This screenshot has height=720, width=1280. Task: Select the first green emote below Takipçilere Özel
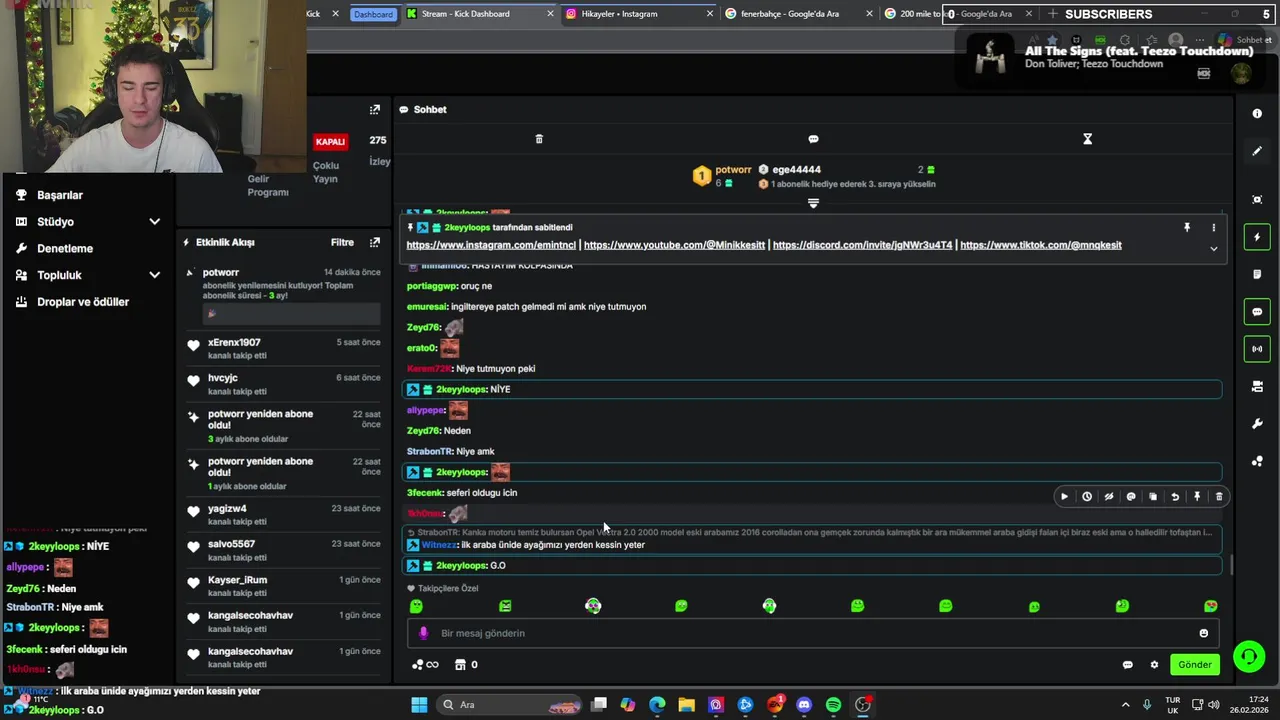click(x=417, y=606)
